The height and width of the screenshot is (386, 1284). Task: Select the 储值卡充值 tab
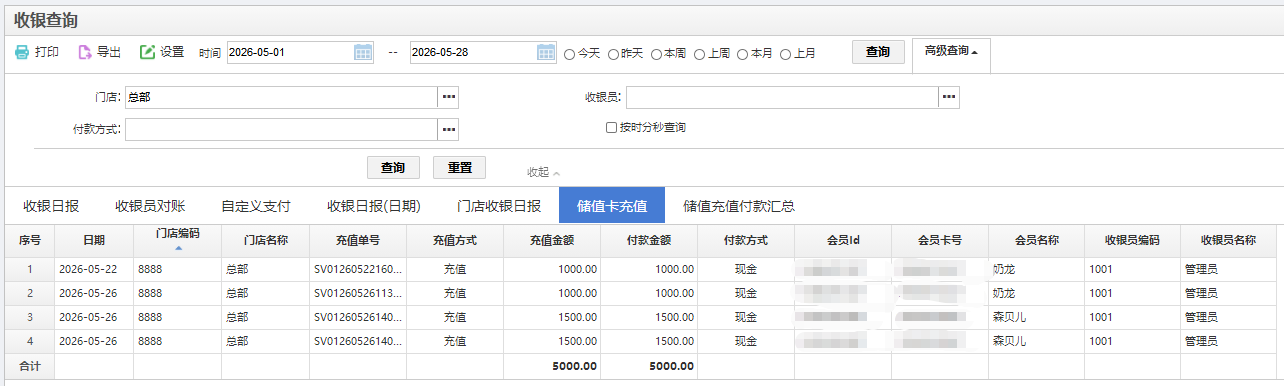click(x=612, y=206)
